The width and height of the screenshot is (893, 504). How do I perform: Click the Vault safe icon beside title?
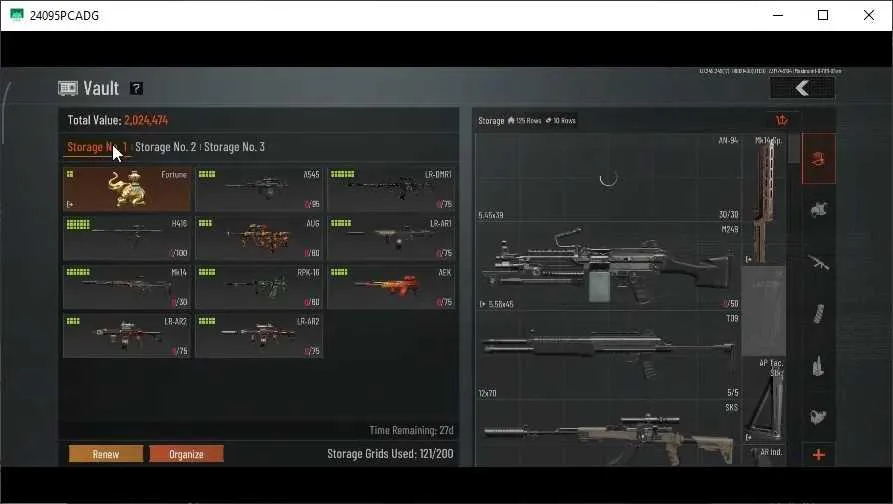68,88
